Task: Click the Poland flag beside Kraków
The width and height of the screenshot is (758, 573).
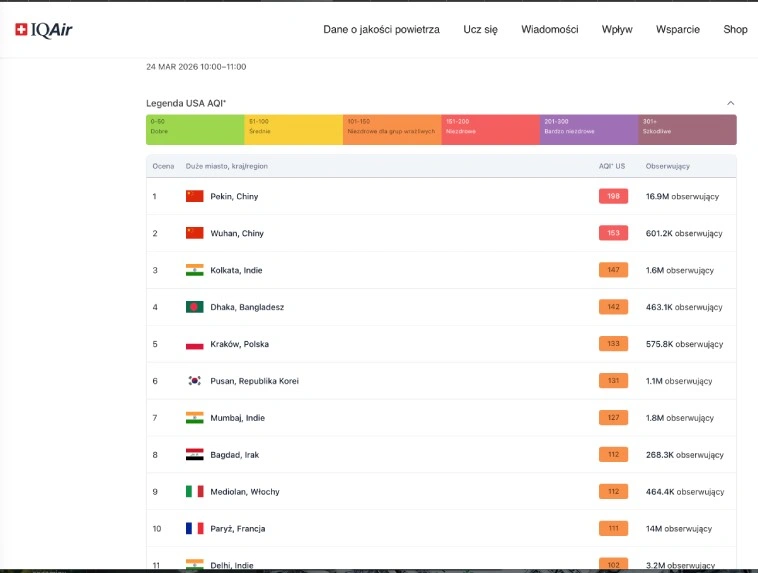Action: [x=194, y=344]
